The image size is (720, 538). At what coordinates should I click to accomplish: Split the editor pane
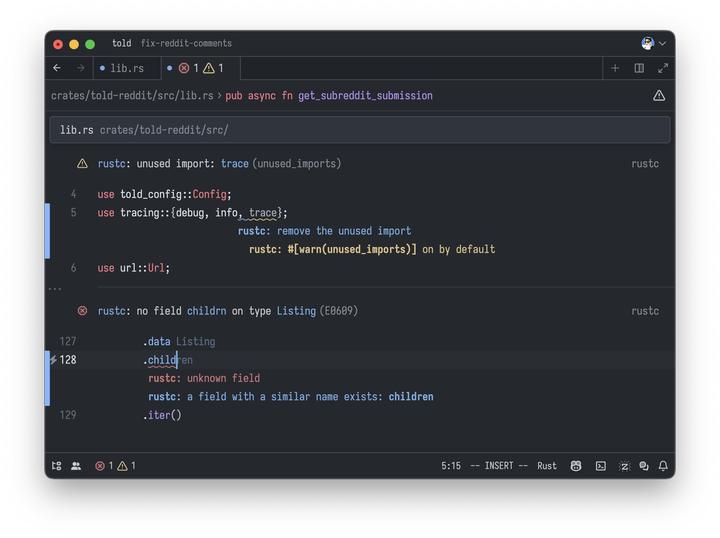tap(639, 68)
